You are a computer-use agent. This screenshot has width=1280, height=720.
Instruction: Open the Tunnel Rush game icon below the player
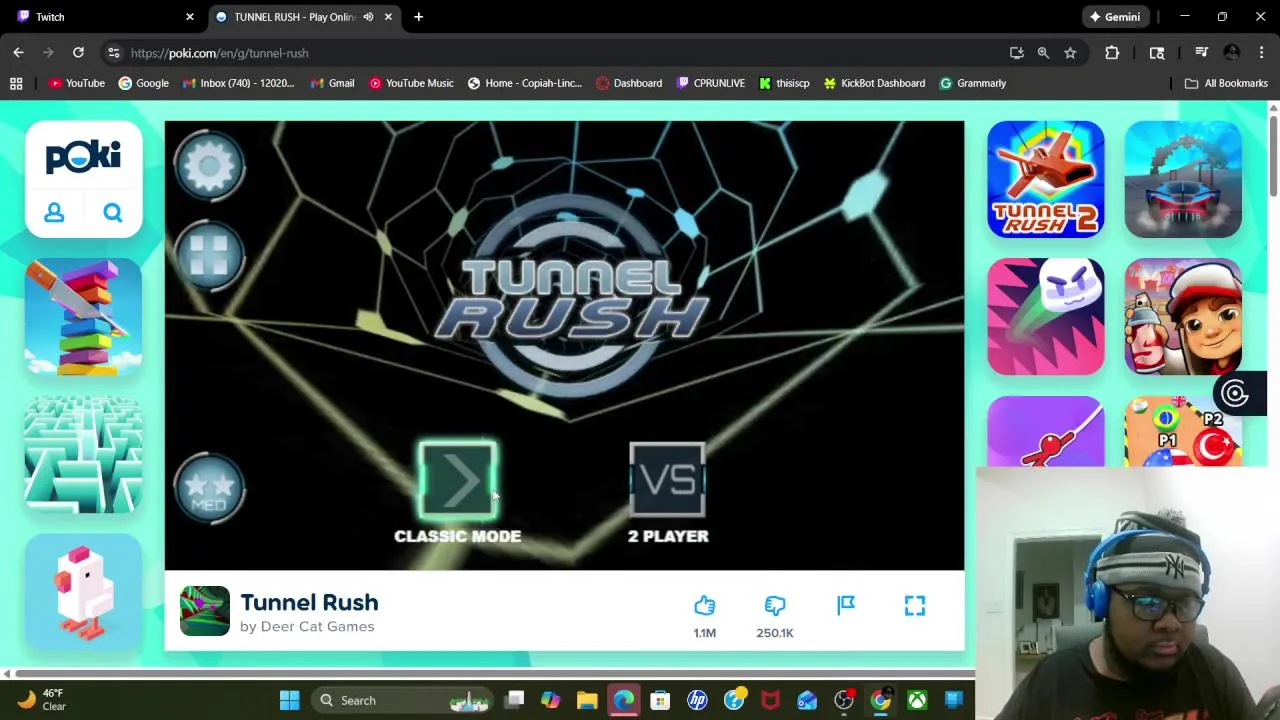click(x=205, y=611)
